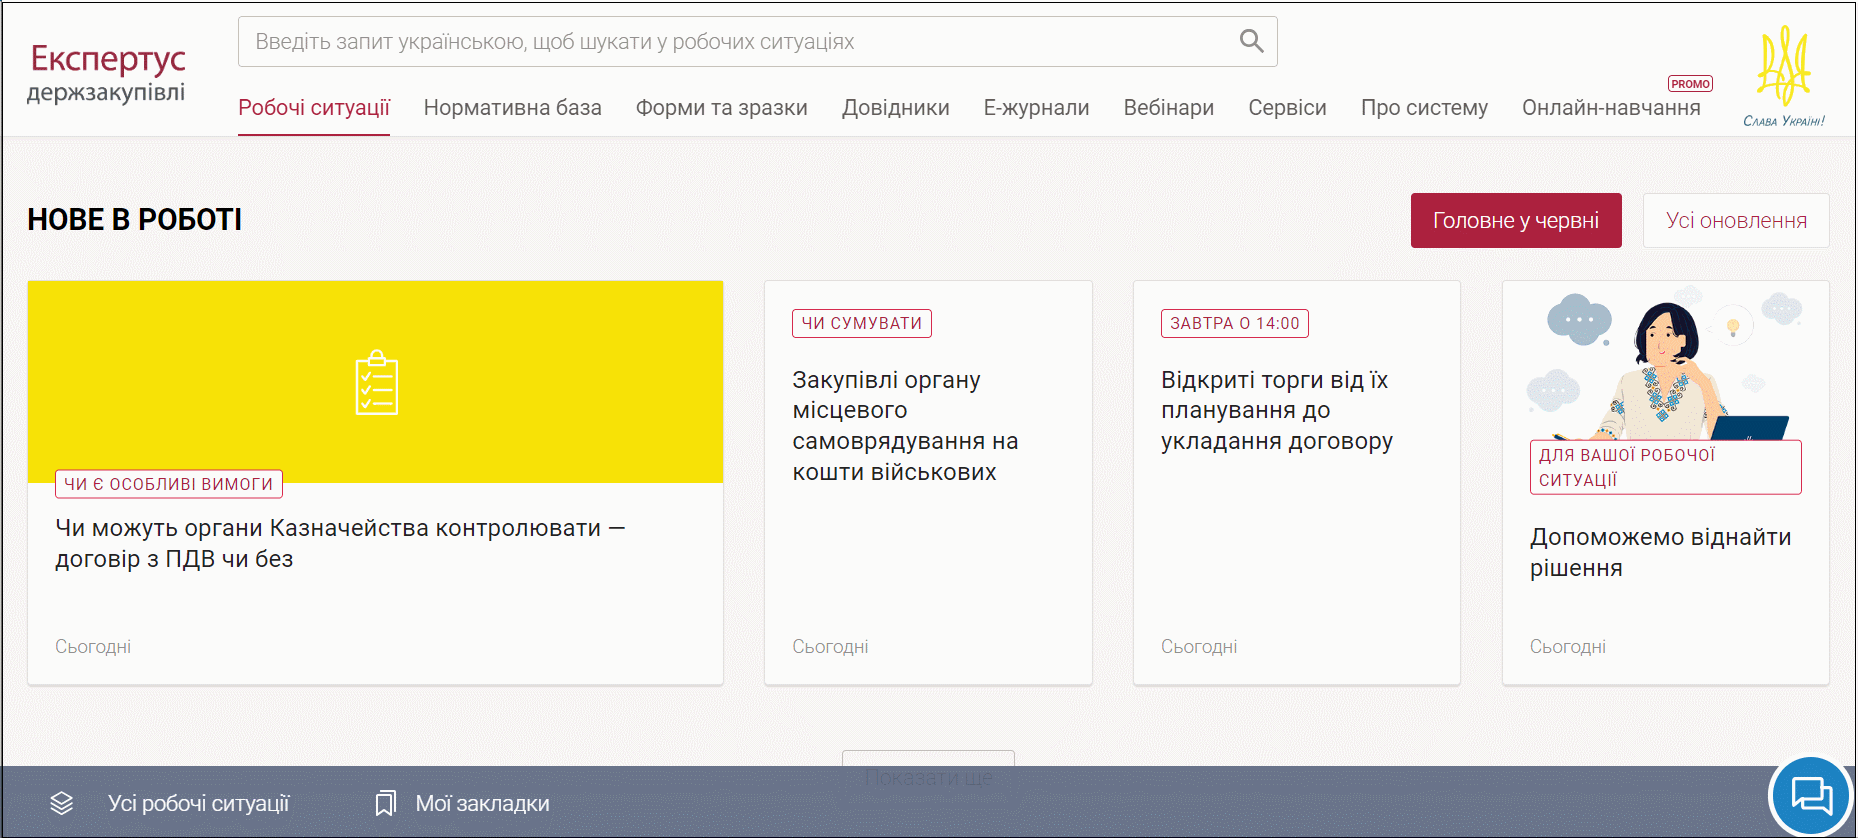This screenshot has width=1858, height=838.
Task: Open Закупівлі органу місцевого самоврядування article
Action: pos(905,426)
